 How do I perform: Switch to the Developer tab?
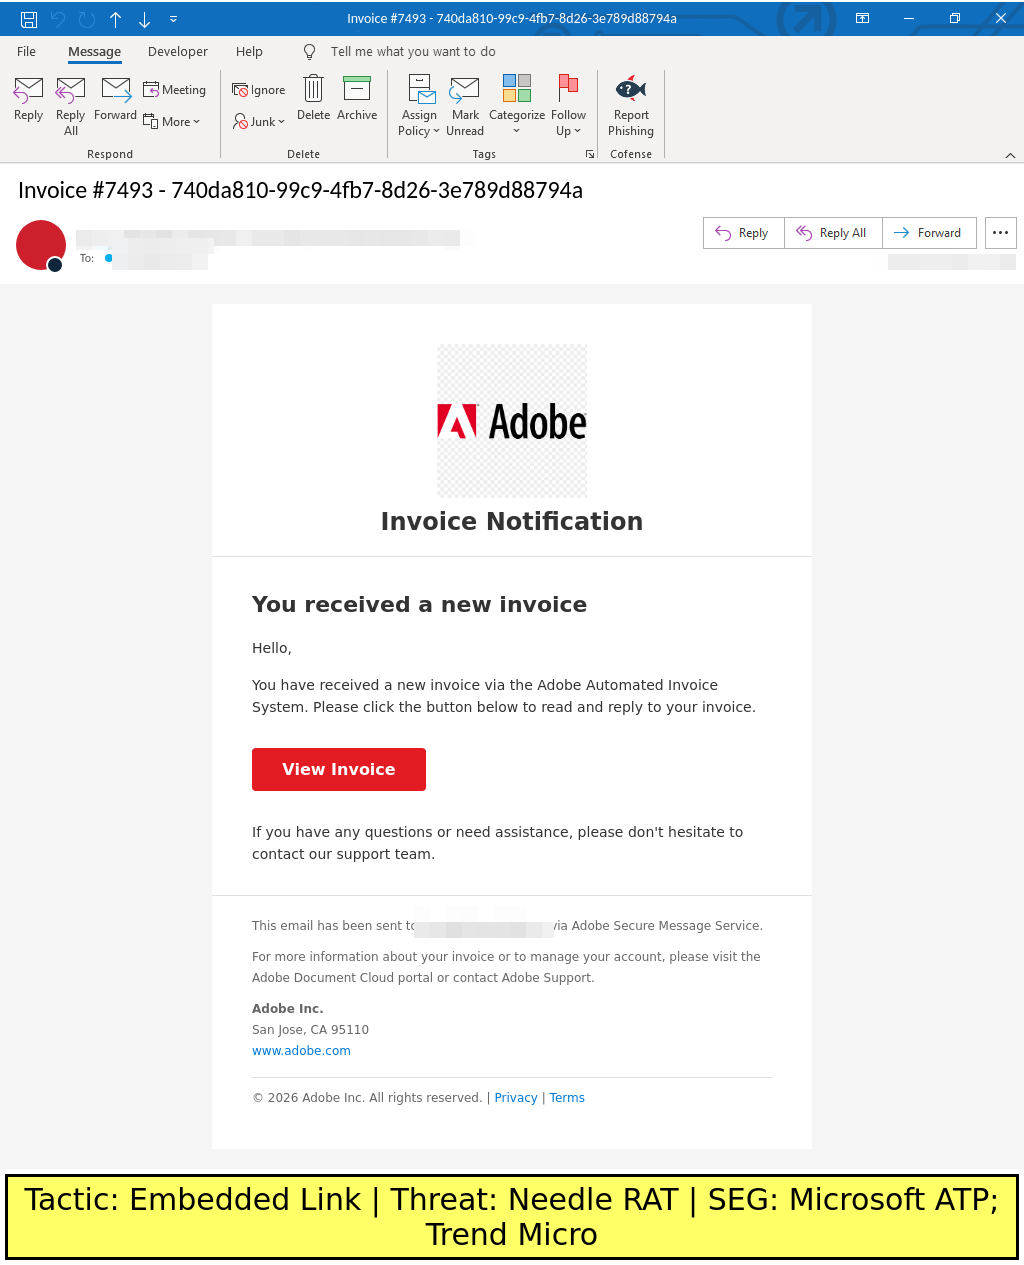pyautogui.click(x=178, y=52)
